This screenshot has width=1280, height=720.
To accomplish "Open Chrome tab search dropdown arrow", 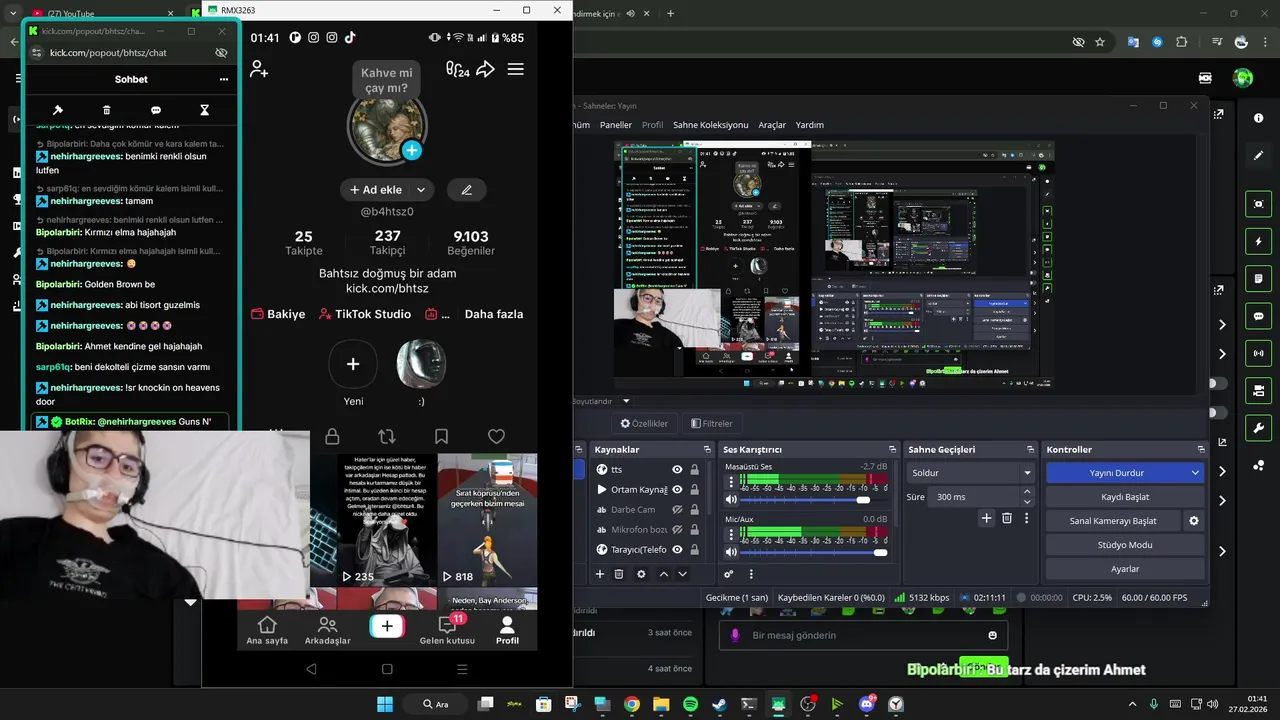I will click(x=13, y=13).
